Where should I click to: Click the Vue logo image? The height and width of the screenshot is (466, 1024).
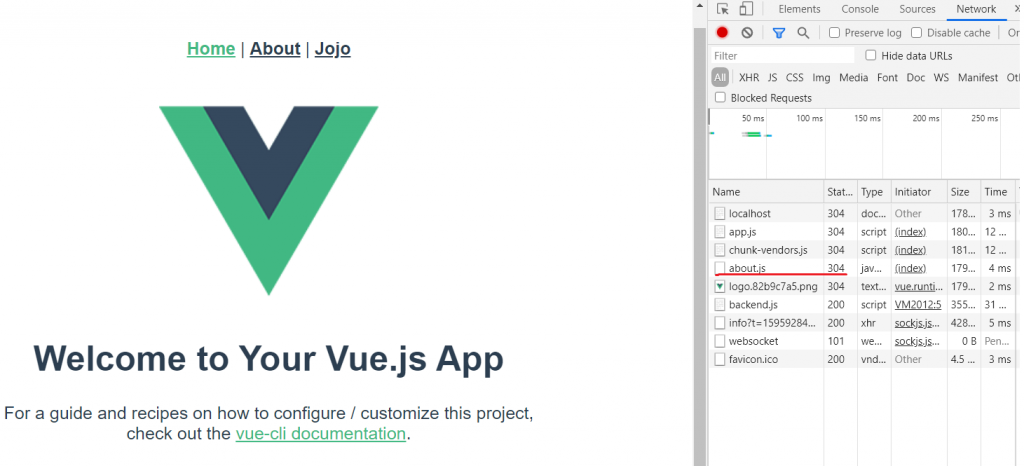tap(268, 200)
